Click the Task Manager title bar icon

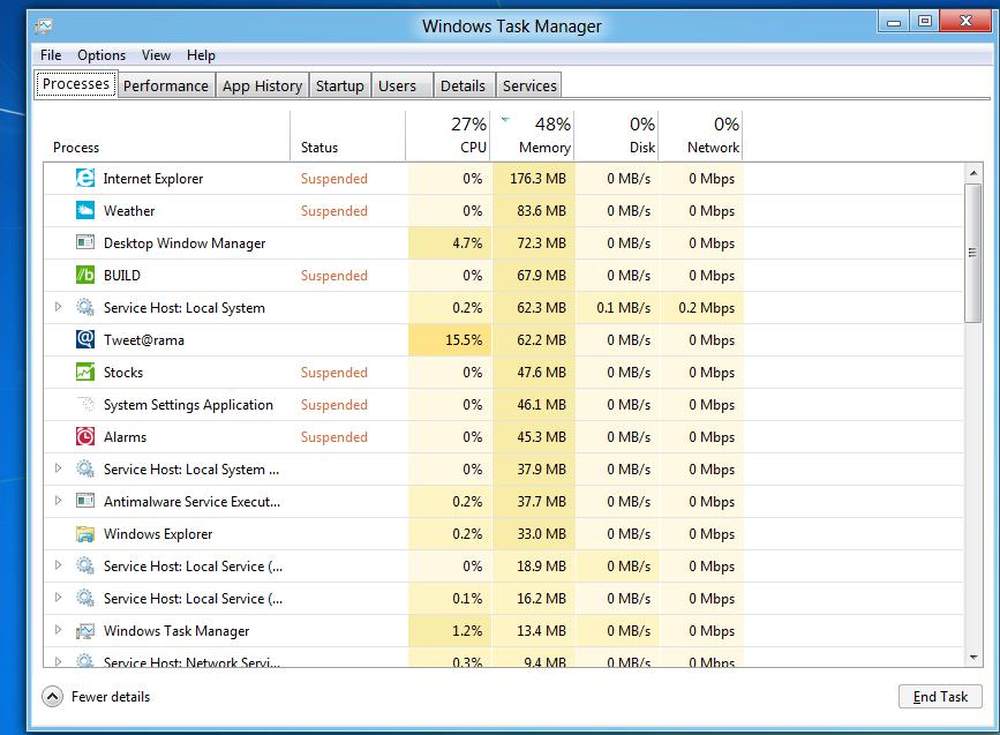(43, 26)
